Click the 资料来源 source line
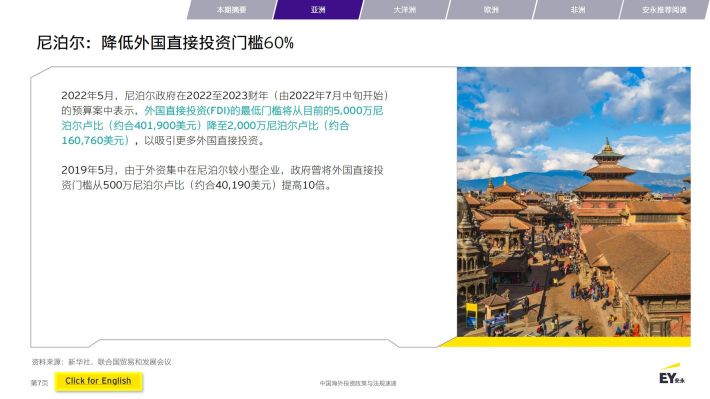Screen dimensions: 710x399 click(x=101, y=362)
